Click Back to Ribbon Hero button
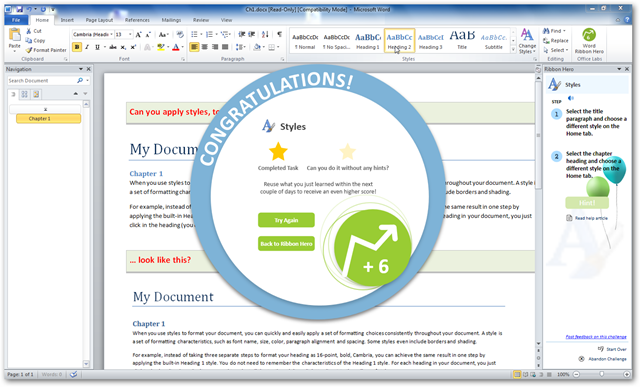Image resolution: width=640 pixels, height=387 pixels. pos(286,244)
